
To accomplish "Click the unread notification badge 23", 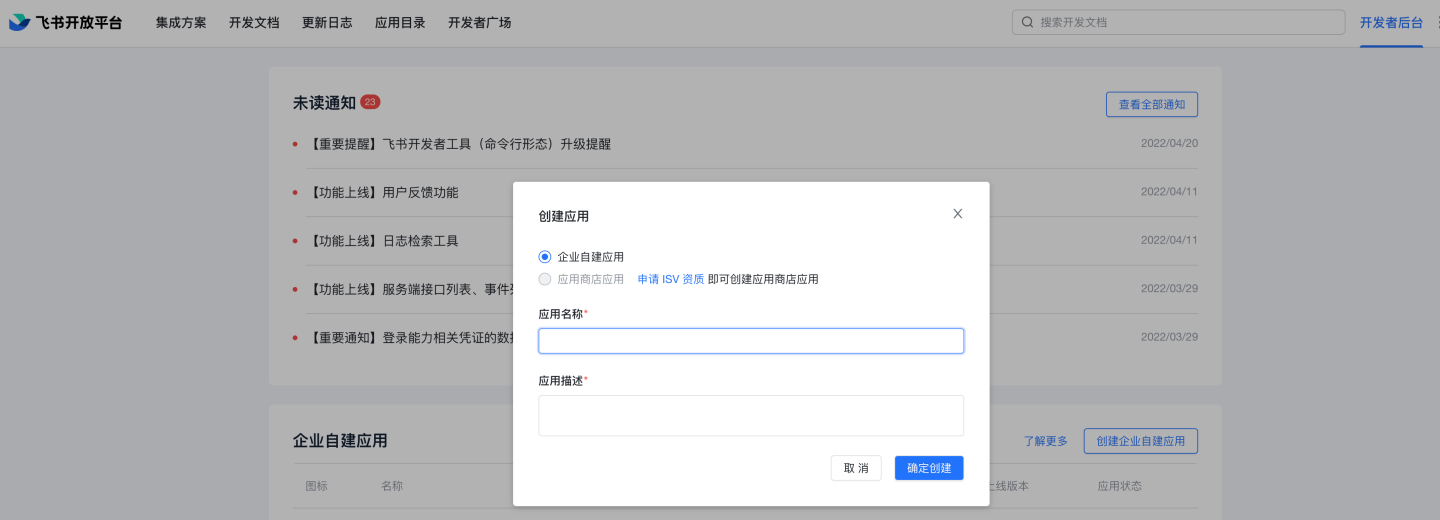I will coord(370,102).
